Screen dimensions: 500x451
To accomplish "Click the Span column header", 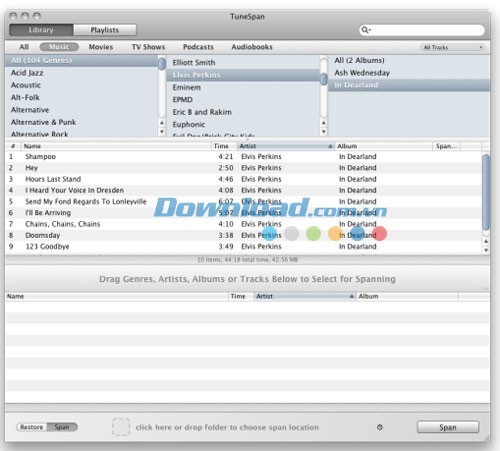I will [447, 146].
